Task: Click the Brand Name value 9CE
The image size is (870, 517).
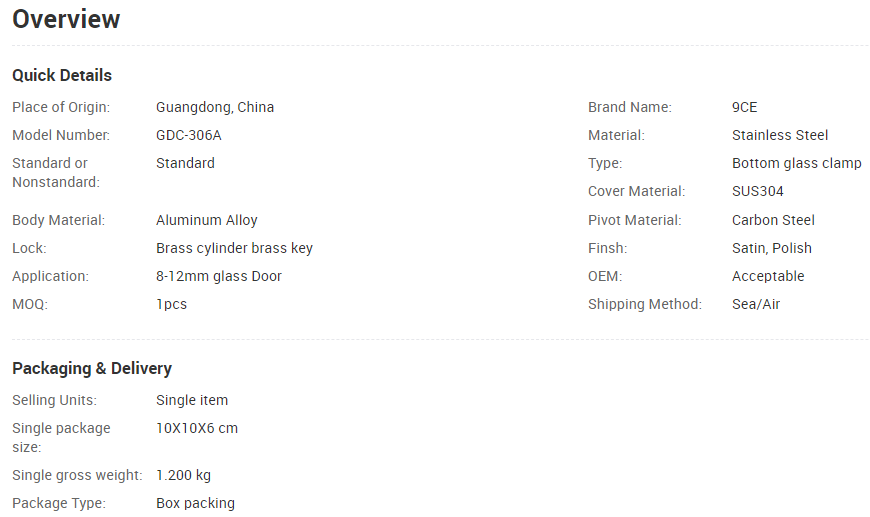Action: [745, 107]
